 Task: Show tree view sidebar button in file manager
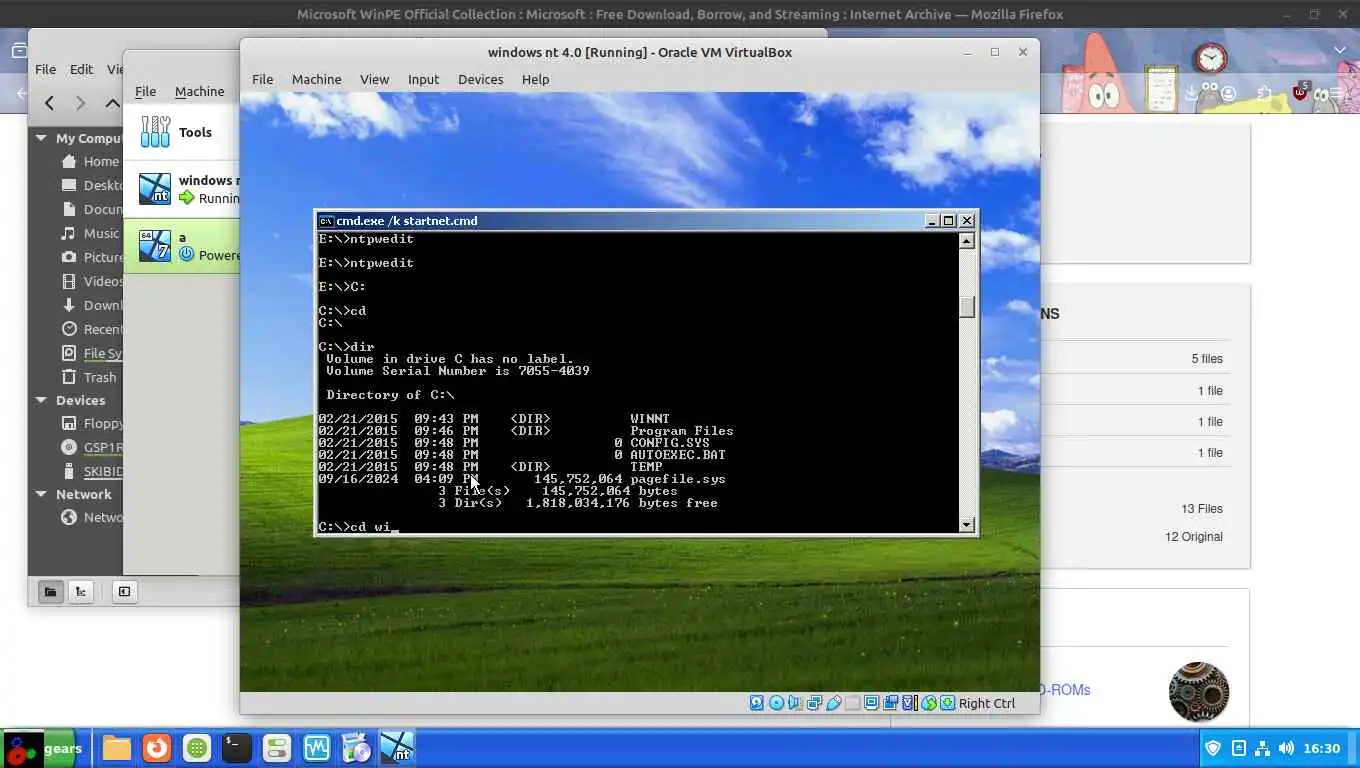[x=81, y=591]
